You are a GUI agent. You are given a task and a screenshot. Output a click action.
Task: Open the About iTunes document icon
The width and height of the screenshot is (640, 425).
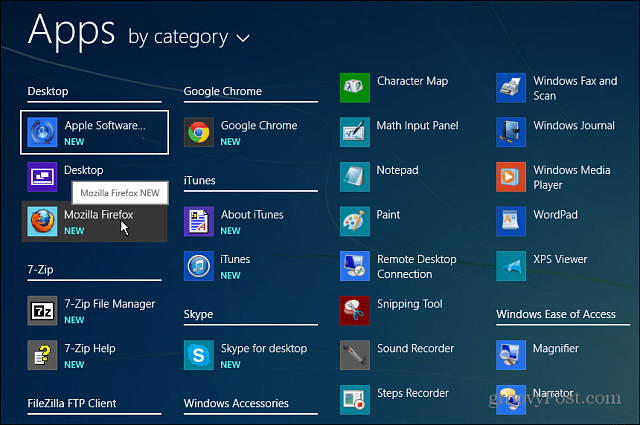pyautogui.click(x=198, y=221)
